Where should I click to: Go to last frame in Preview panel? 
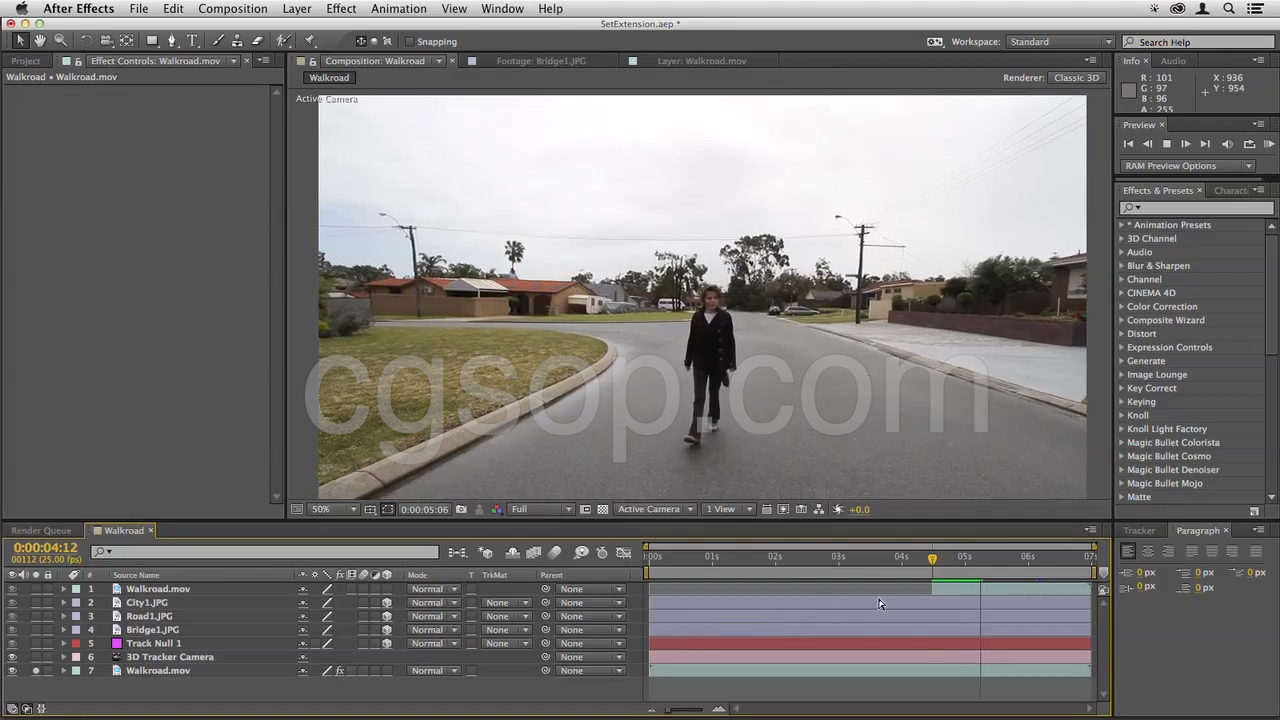[1205, 144]
